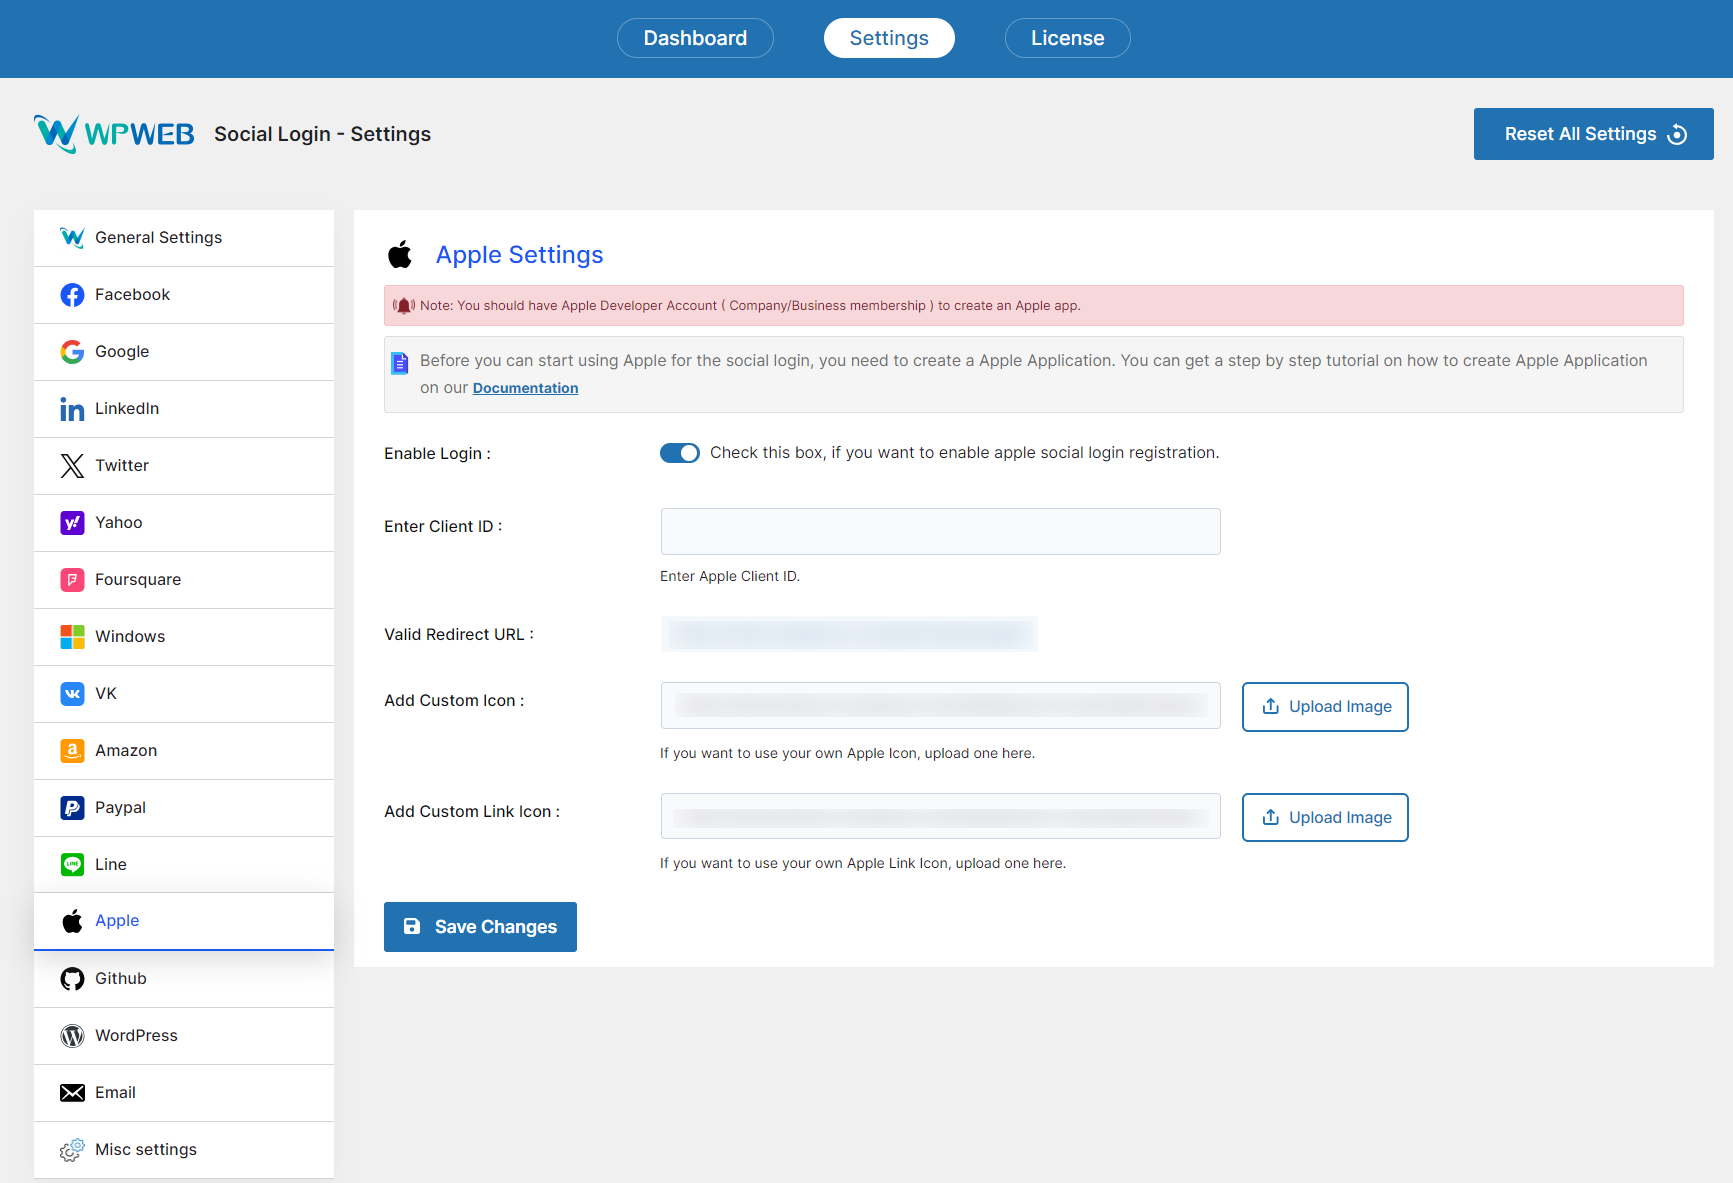This screenshot has height=1183, width=1733.
Task: Click the Twitter X icon
Action: [x=72, y=466]
